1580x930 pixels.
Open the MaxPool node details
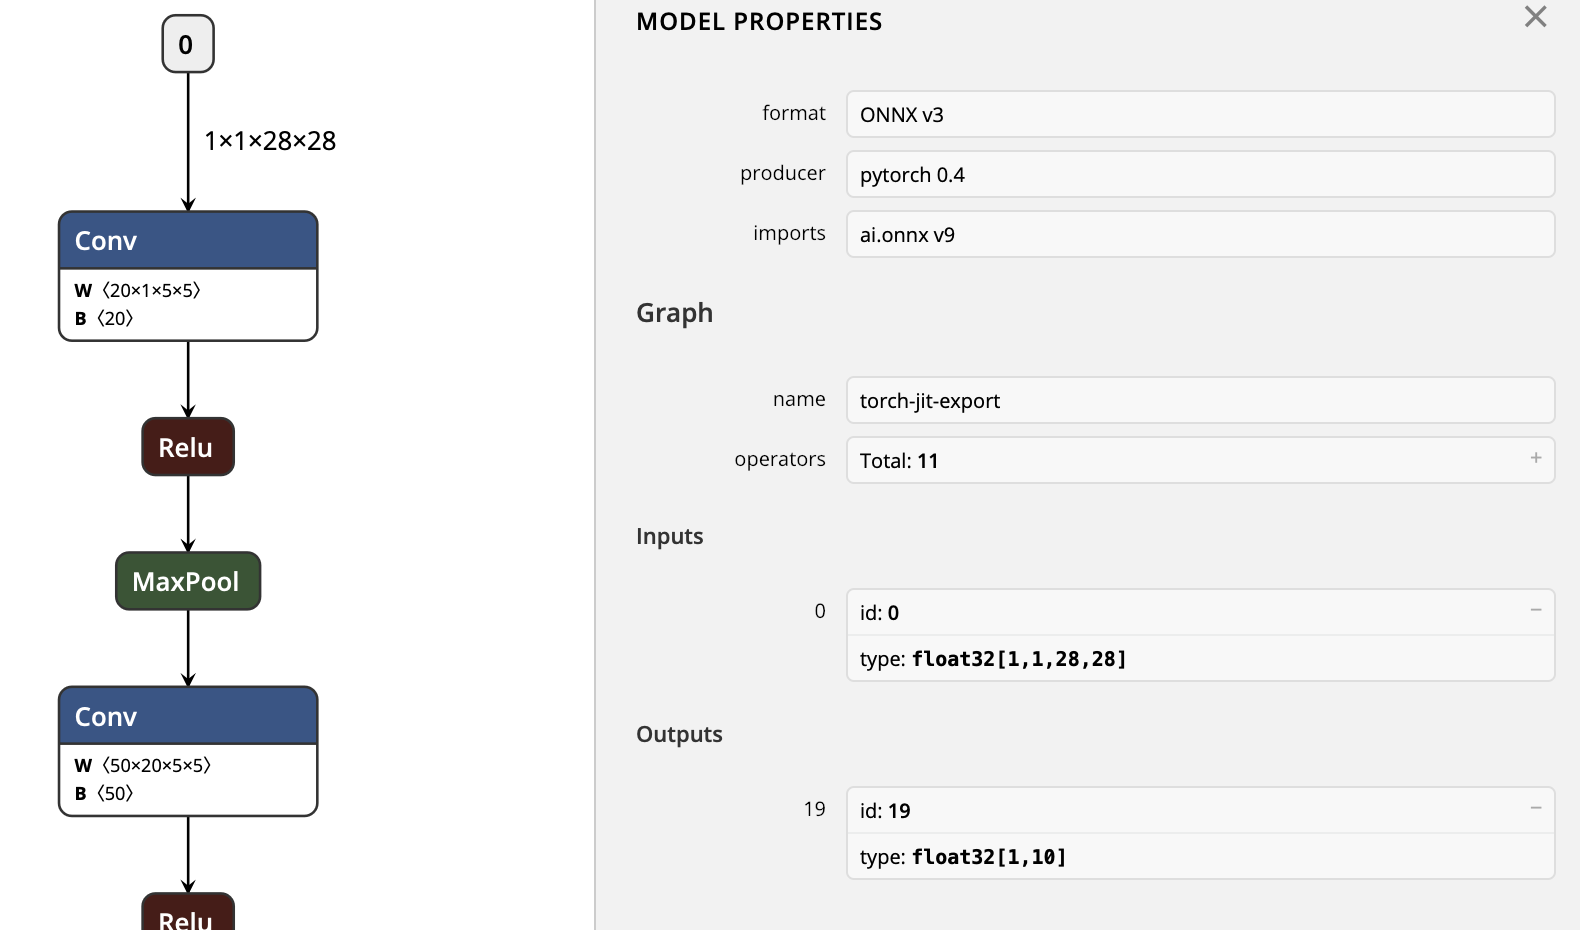[x=187, y=580]
